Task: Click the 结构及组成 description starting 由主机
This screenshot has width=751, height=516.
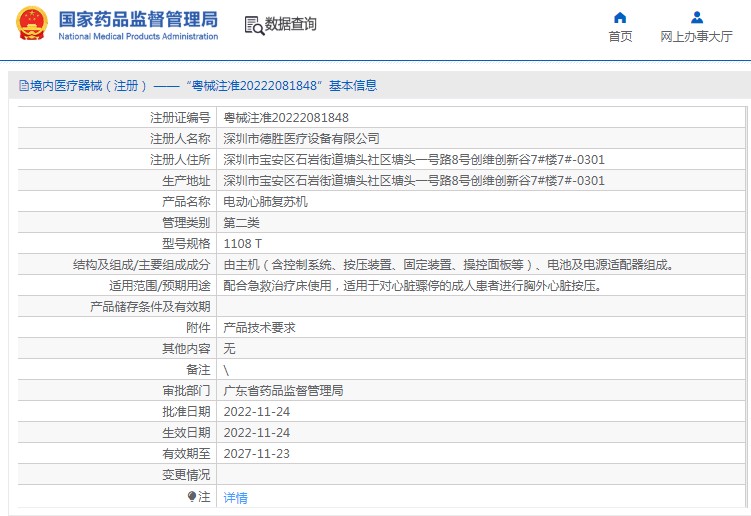Action: (448, 265)
